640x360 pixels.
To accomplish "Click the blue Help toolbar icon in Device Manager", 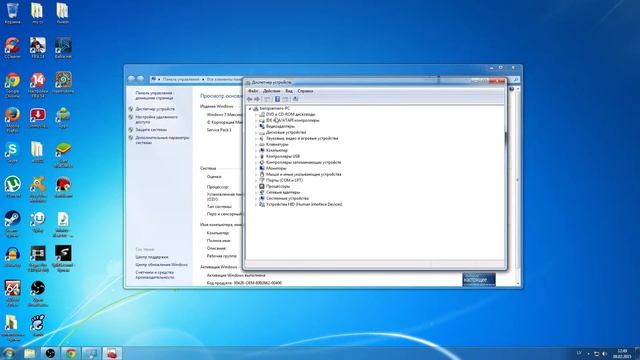I will [x=277, y=99].
